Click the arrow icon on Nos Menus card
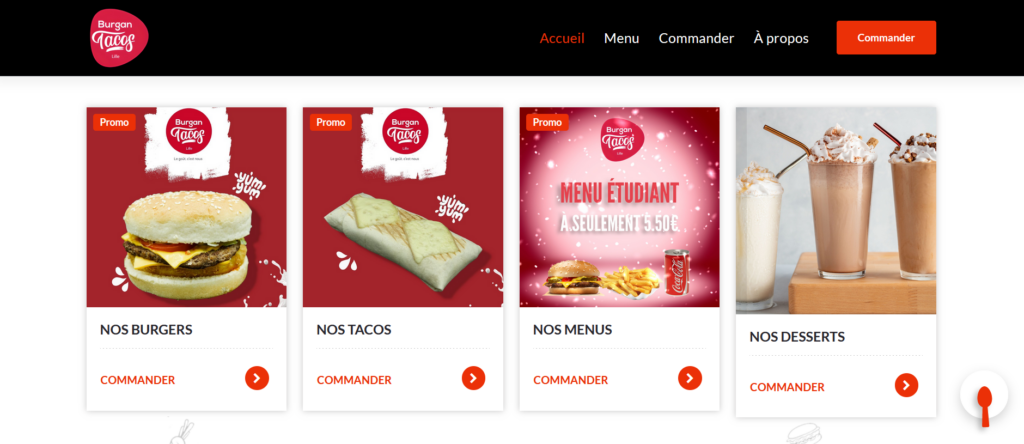1024x444 pixels. [x=690, y=378]
